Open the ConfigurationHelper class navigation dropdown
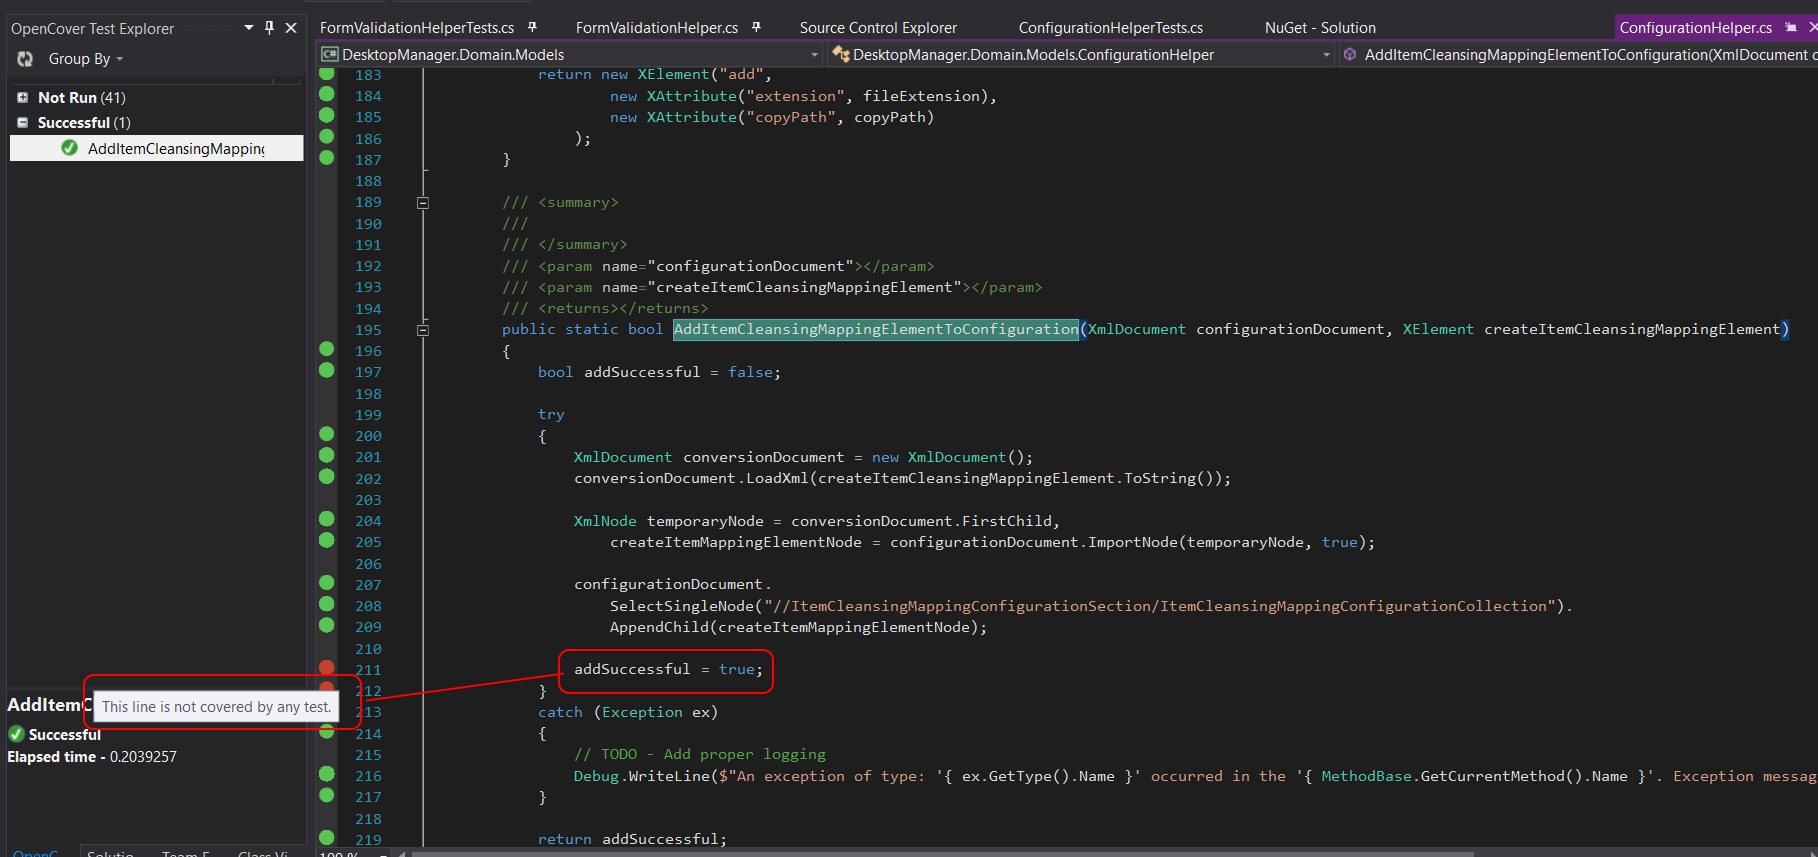1818x857 pixels. click(1326, 55)
